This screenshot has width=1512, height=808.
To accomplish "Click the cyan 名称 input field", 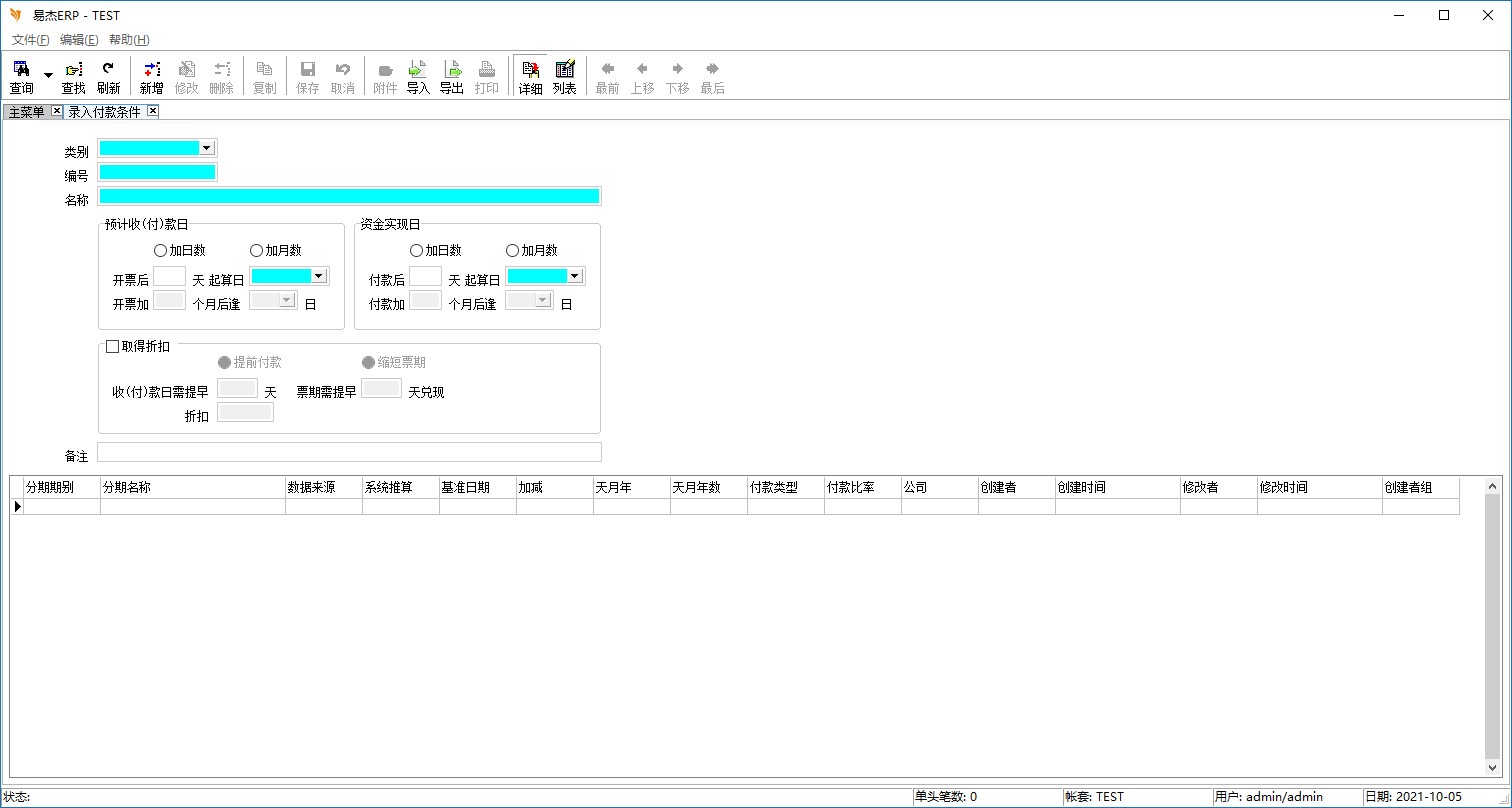I will [x=349, y=196].
